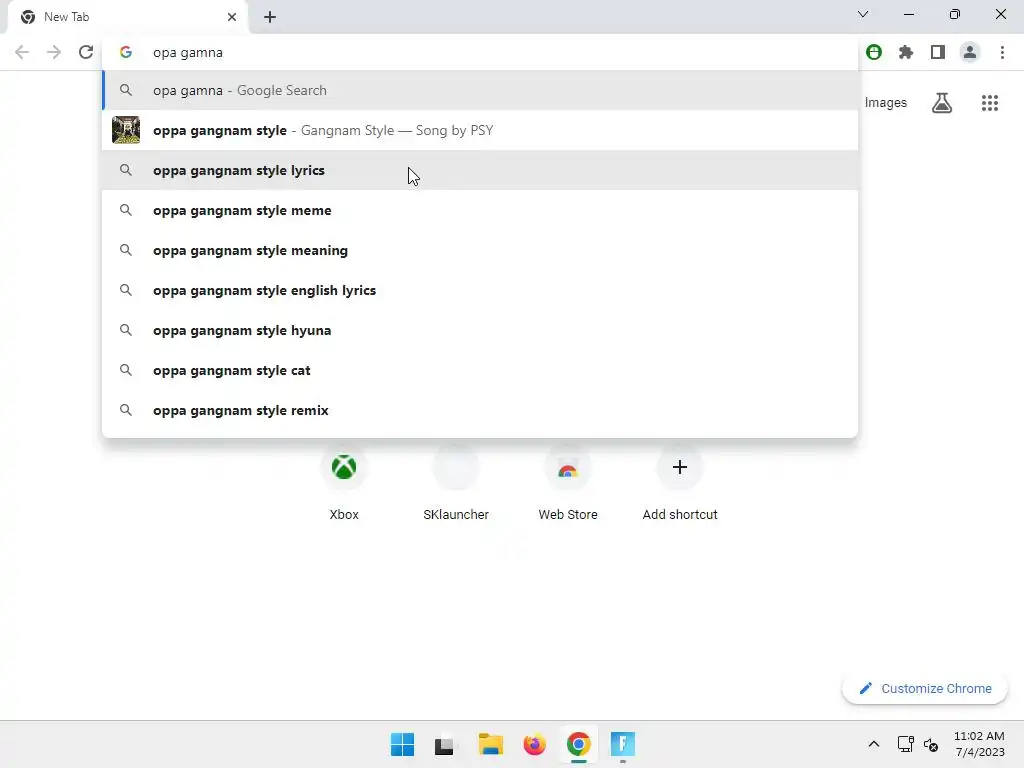The width and height of the screenshot is (1024, 768).
Task: Click the Chrome taskbar icon
Action: click(x=579, y=744)
